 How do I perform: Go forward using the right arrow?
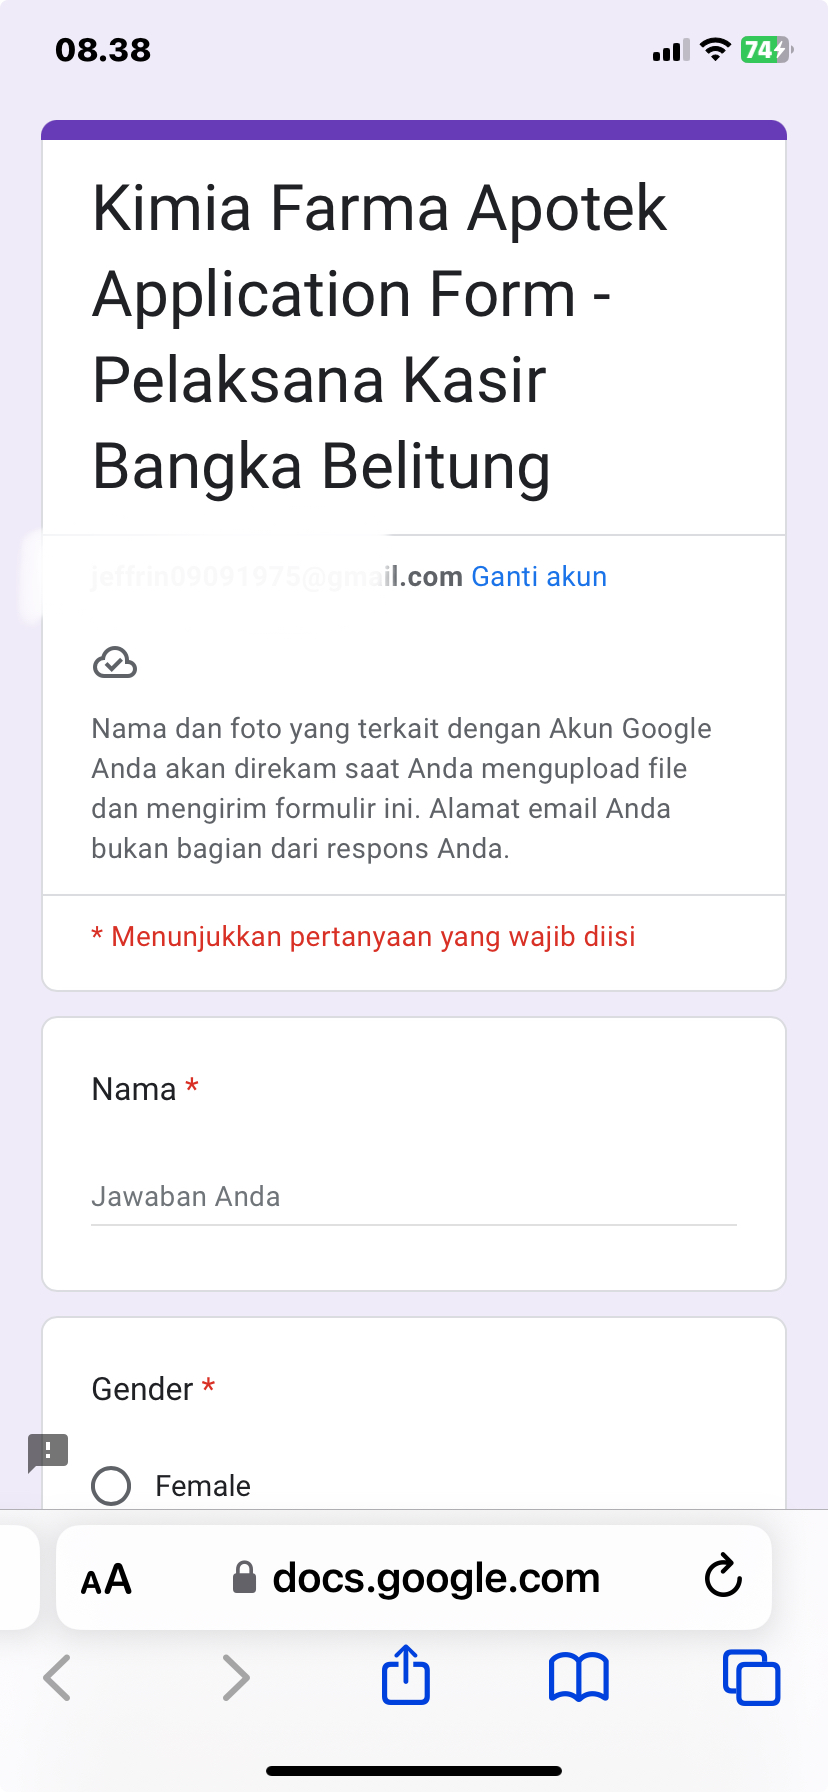coord(235,1677)
